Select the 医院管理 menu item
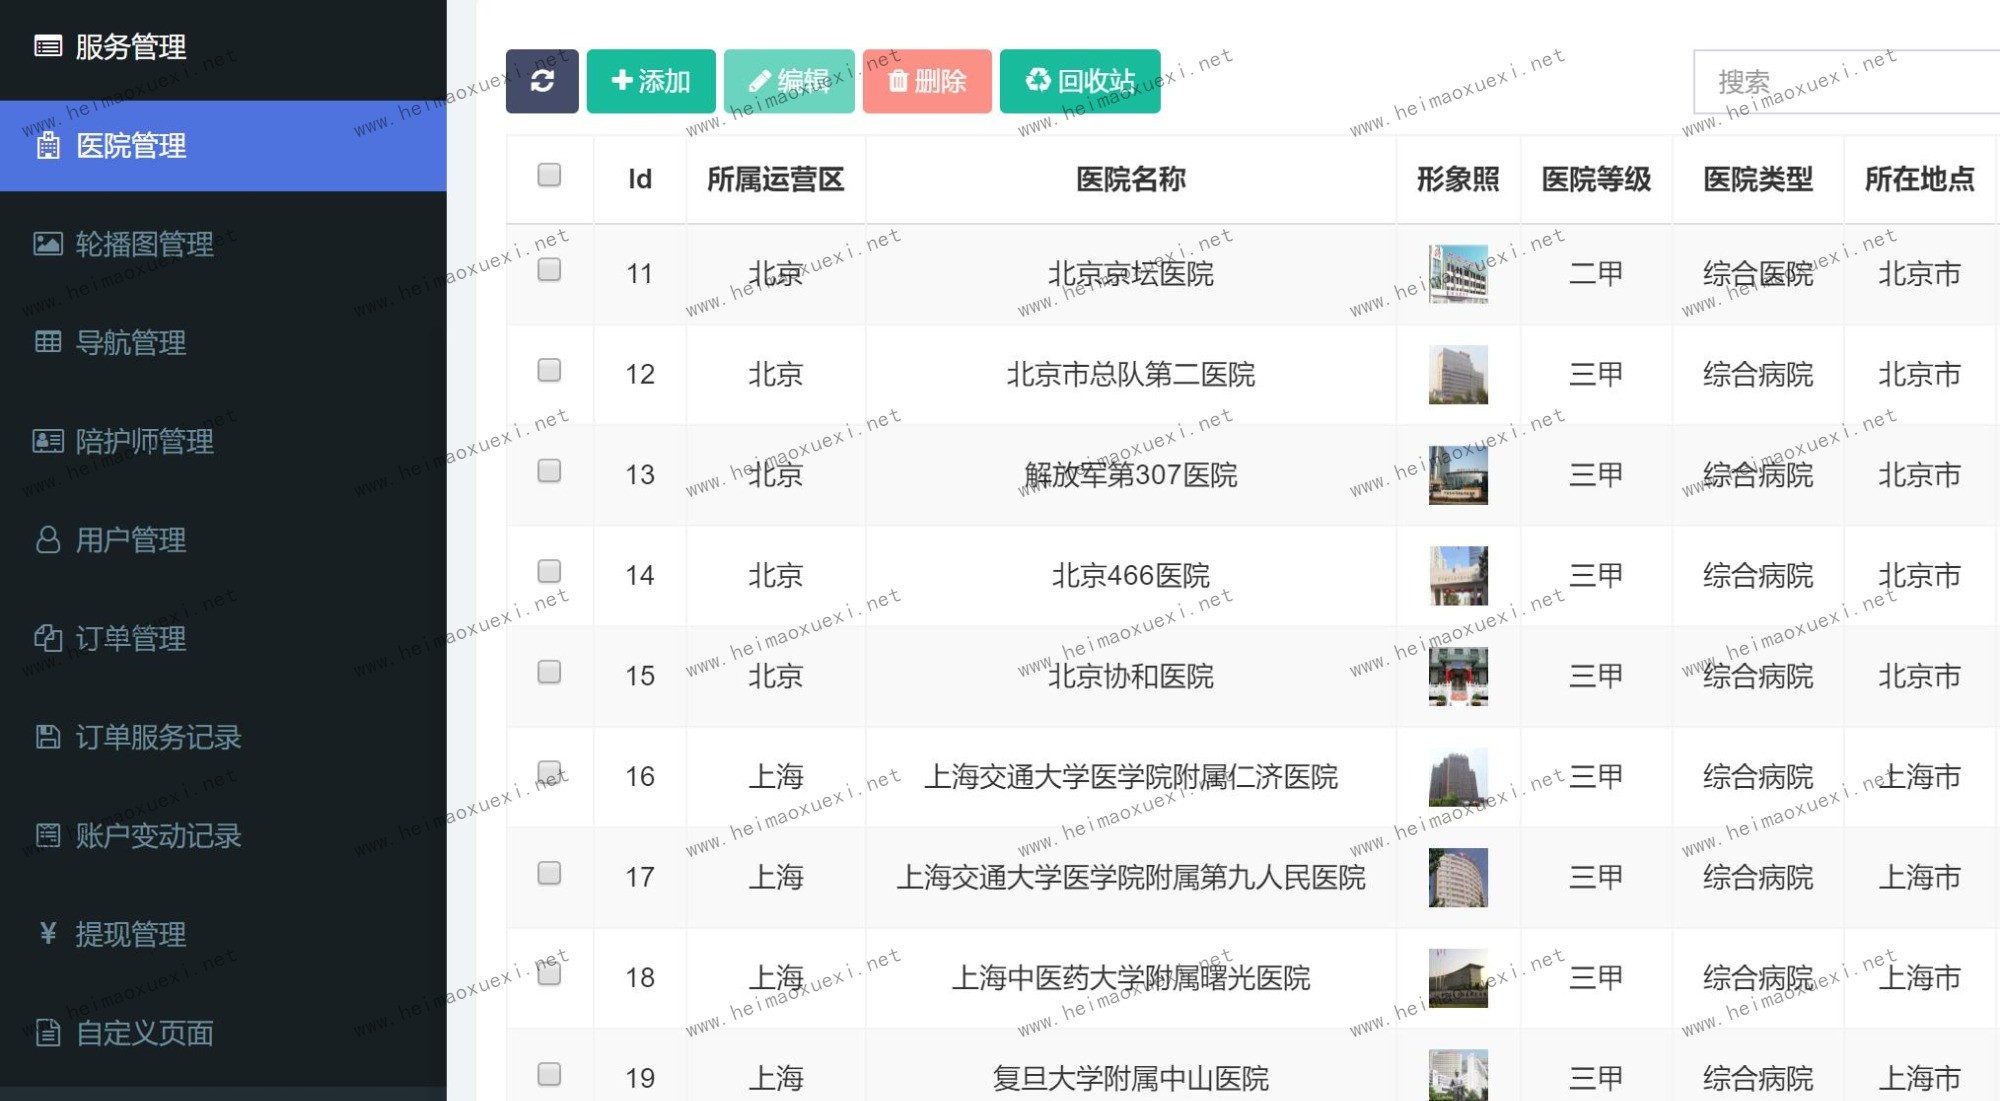 (x=130, y=146)
